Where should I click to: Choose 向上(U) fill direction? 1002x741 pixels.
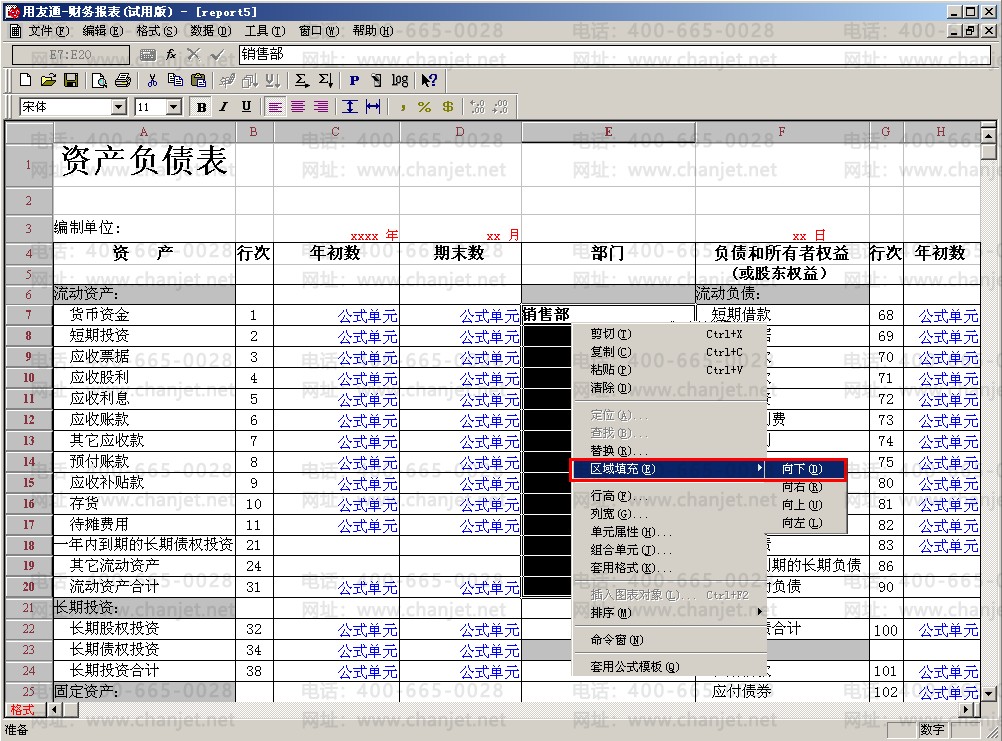coord(805,505)
